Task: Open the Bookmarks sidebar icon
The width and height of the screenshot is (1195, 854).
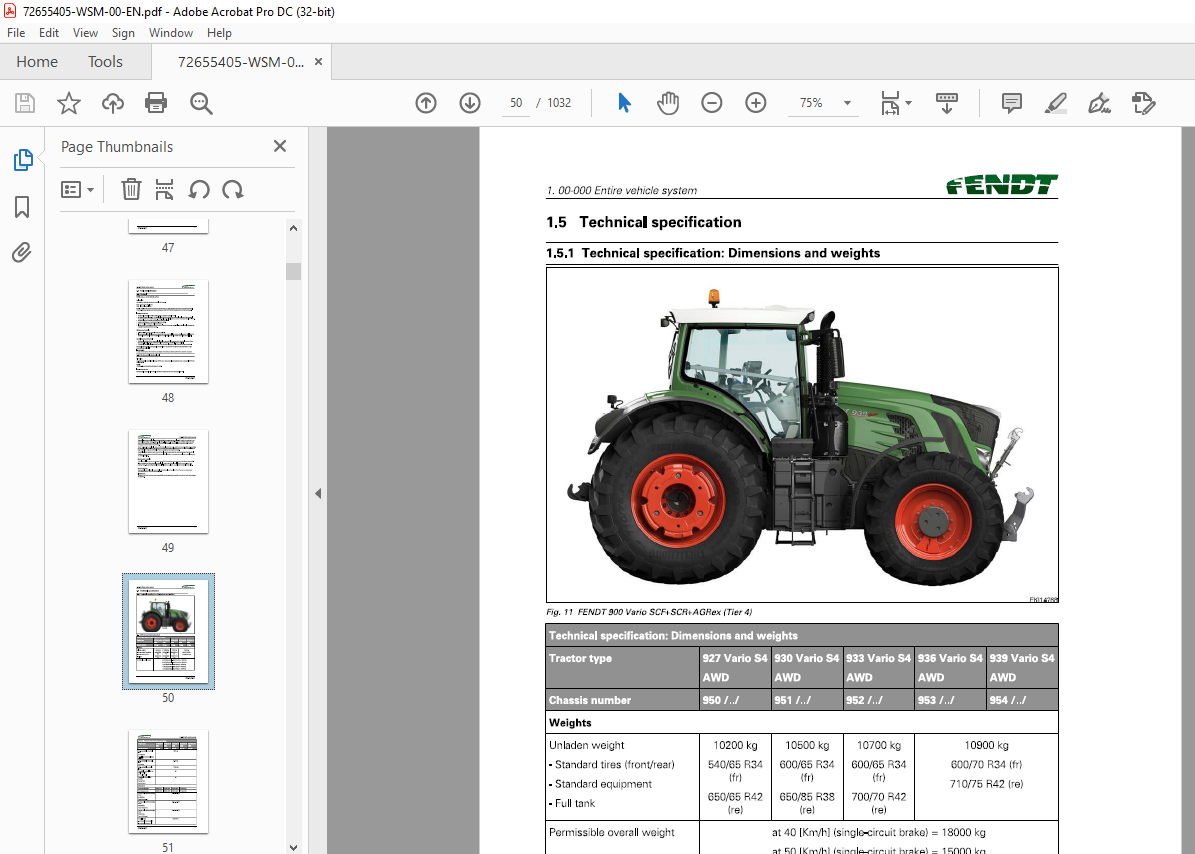Action: [x=22, y=206]
